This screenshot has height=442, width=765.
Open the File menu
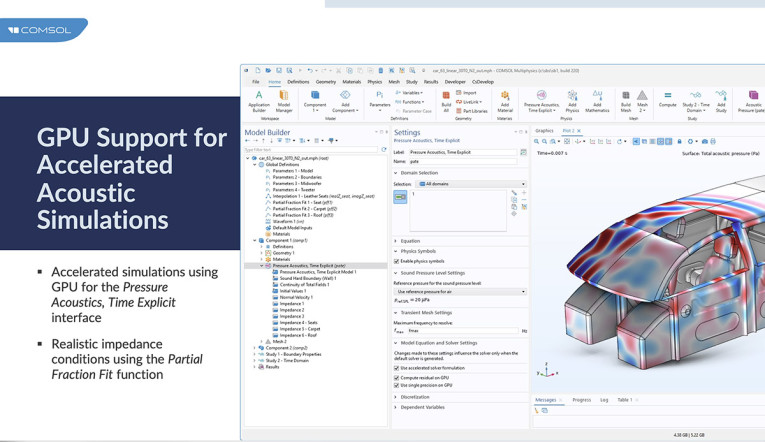tap(256, 82)
